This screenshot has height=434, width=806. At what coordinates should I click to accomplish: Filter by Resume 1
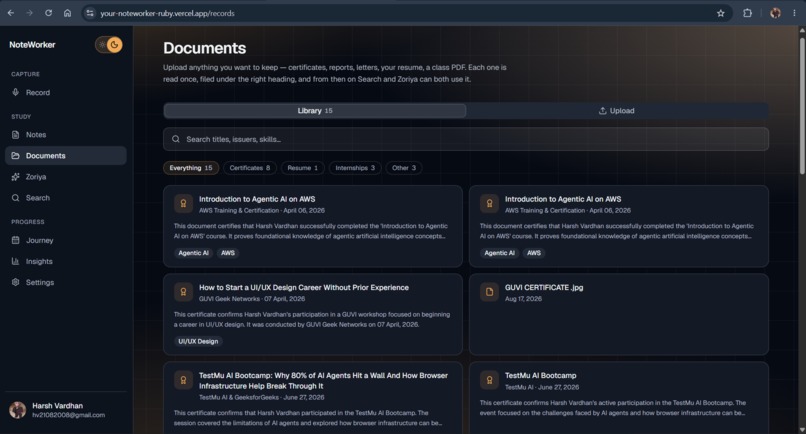coord(303,168)
